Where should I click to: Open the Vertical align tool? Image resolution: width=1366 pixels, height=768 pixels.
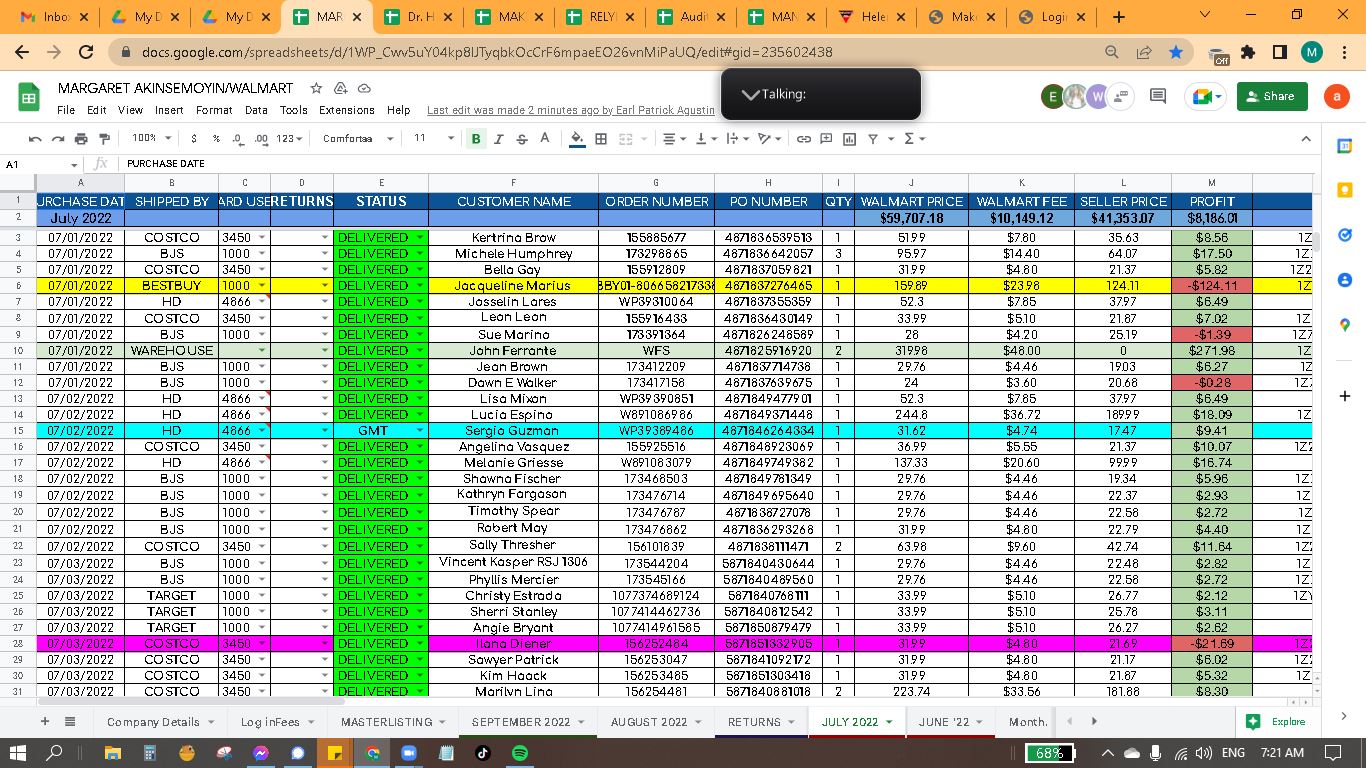pos(705,139)
